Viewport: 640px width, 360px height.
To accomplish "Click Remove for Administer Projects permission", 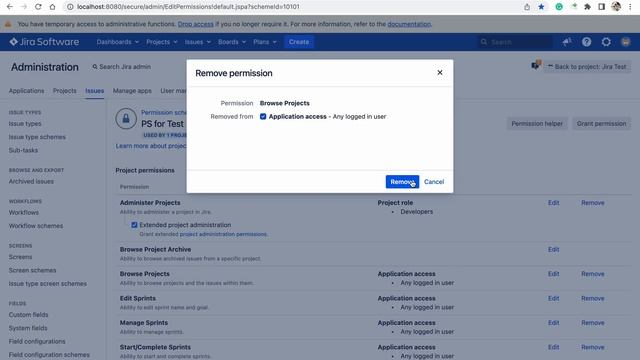I will point(593,202).
